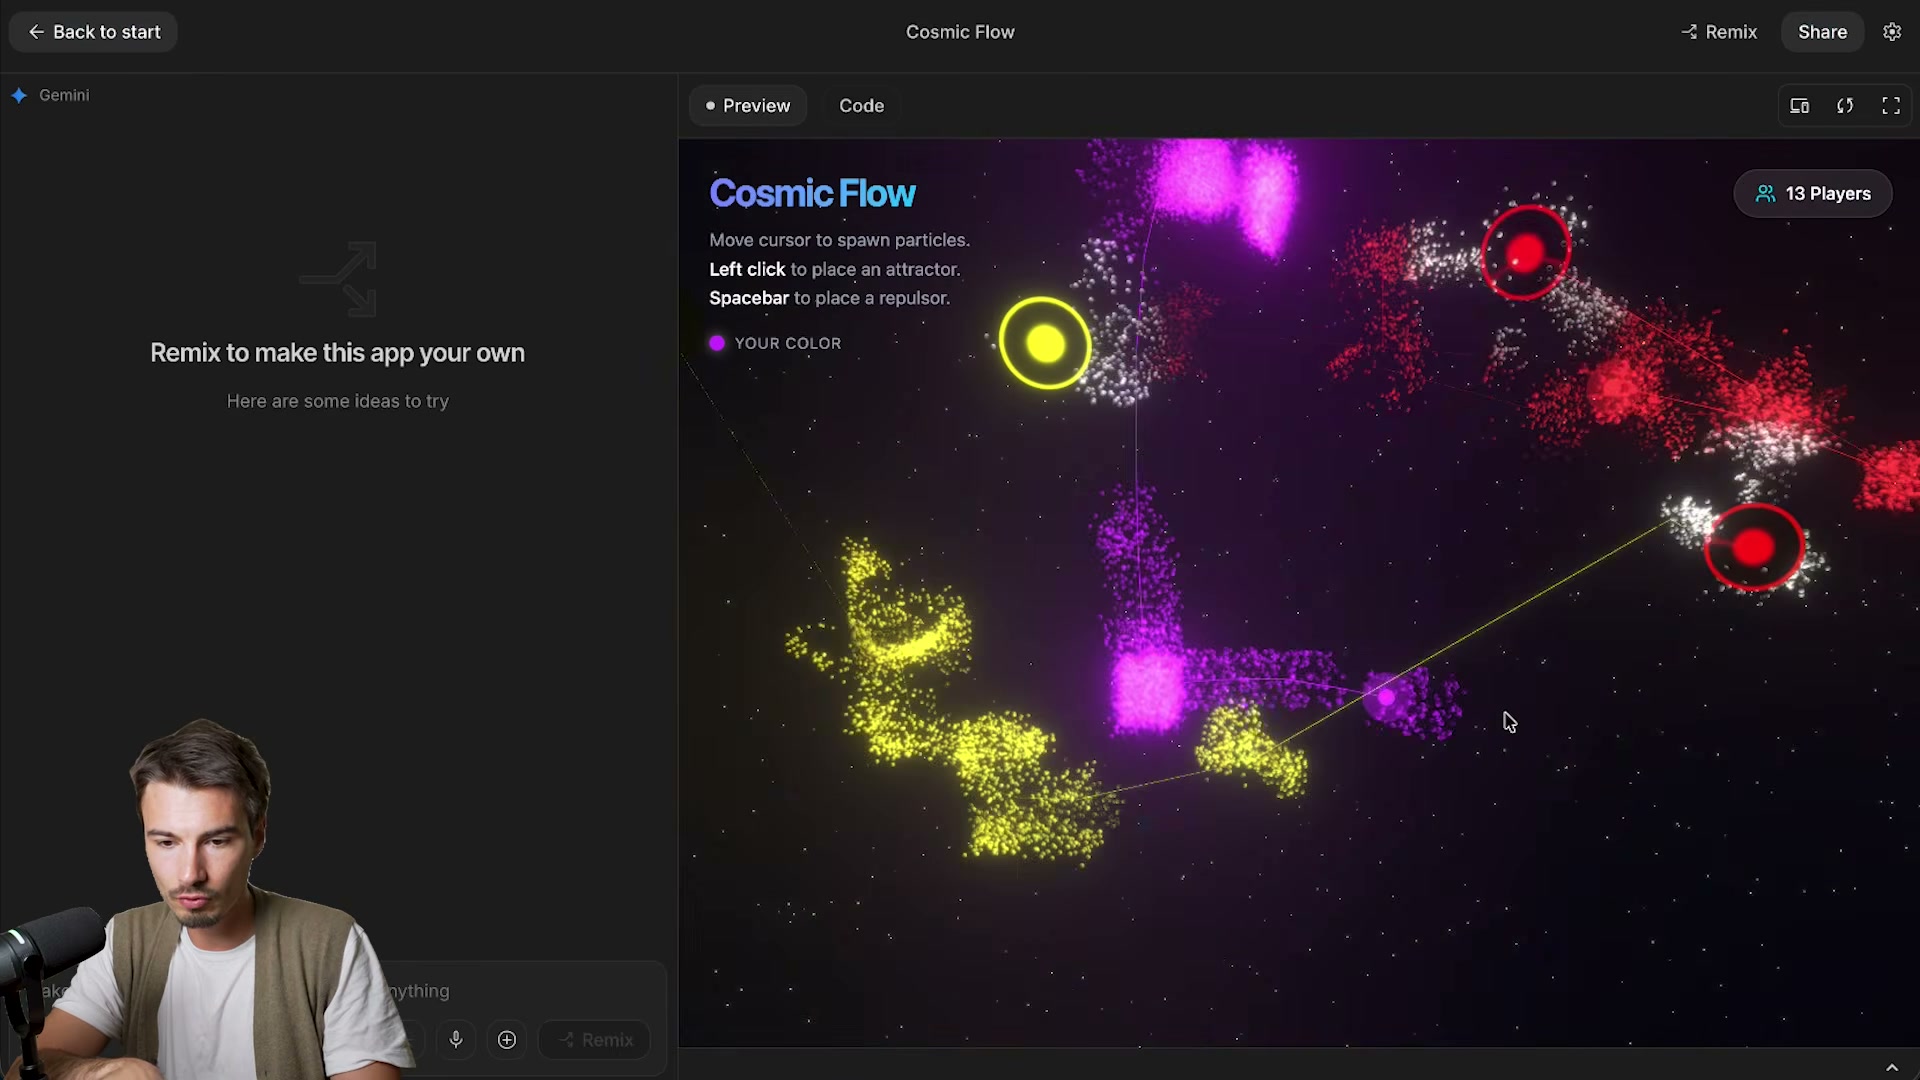Click the 13 Players badge
Viewport: 1920px width, 1080px height.
point(1813,194)
